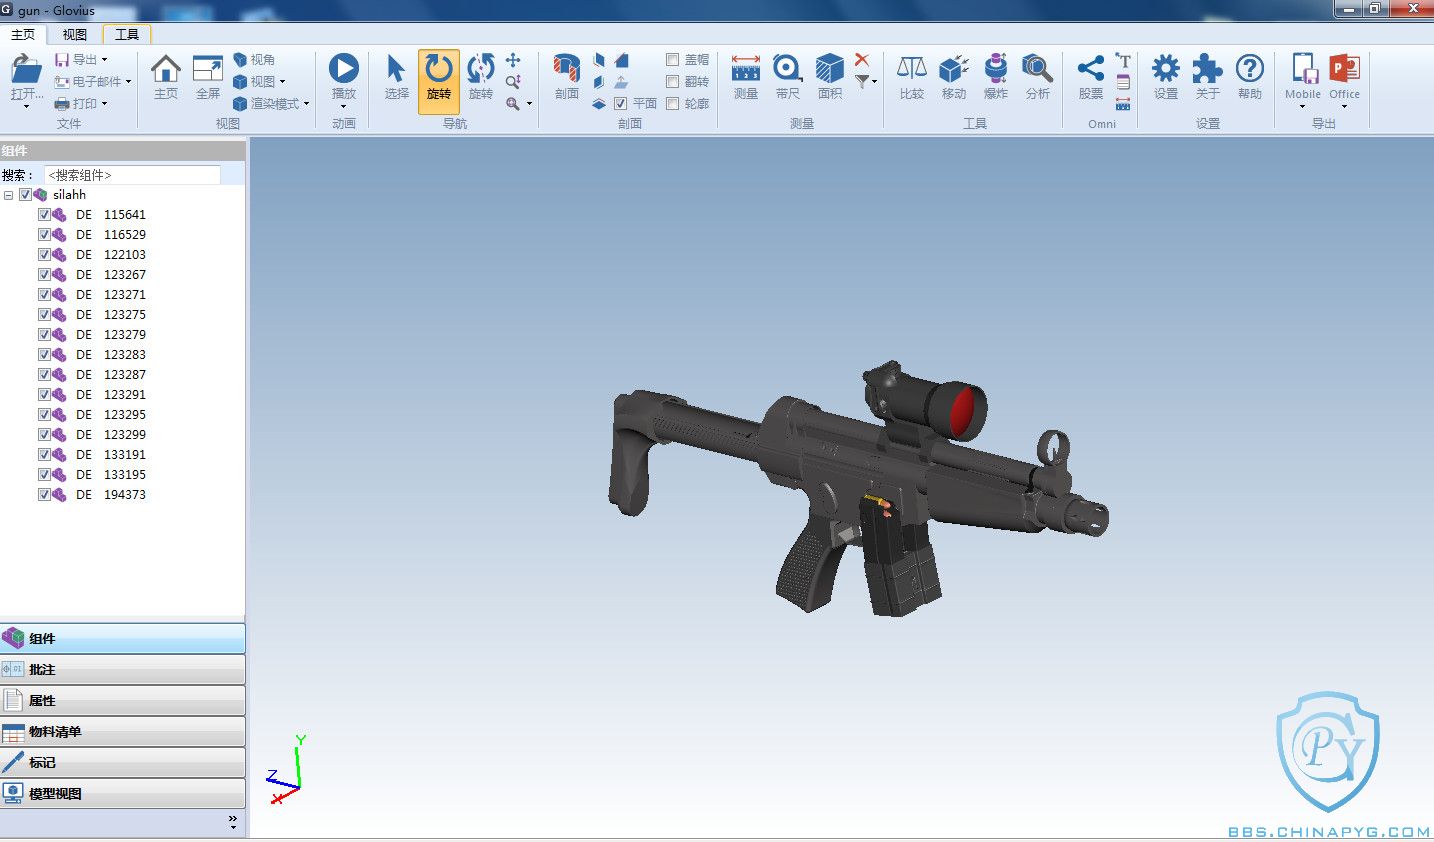Click the component search field

[x=132, y=175]
